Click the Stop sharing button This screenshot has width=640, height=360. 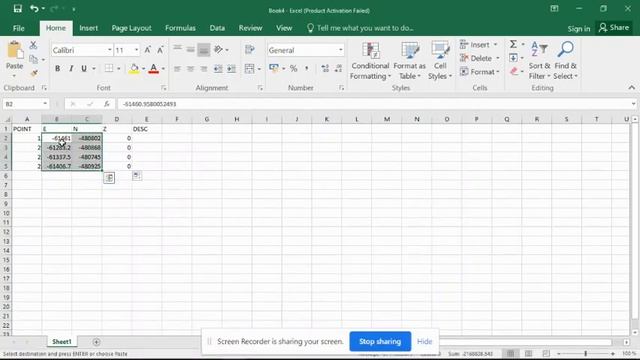[x=380, y=341]
